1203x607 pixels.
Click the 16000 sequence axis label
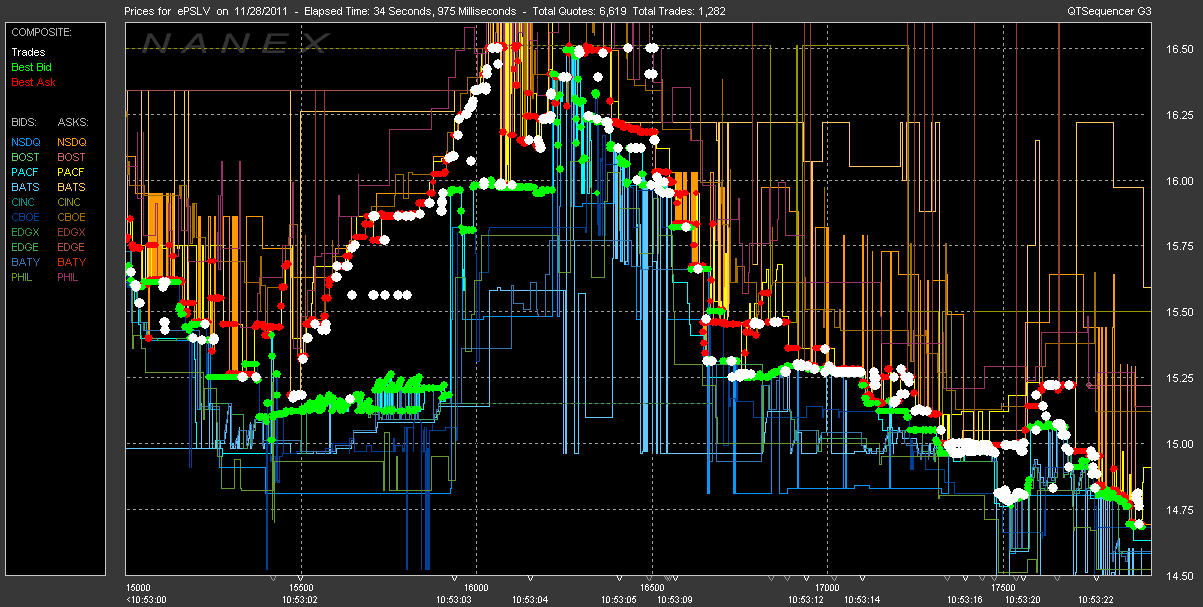pos(476,587)
